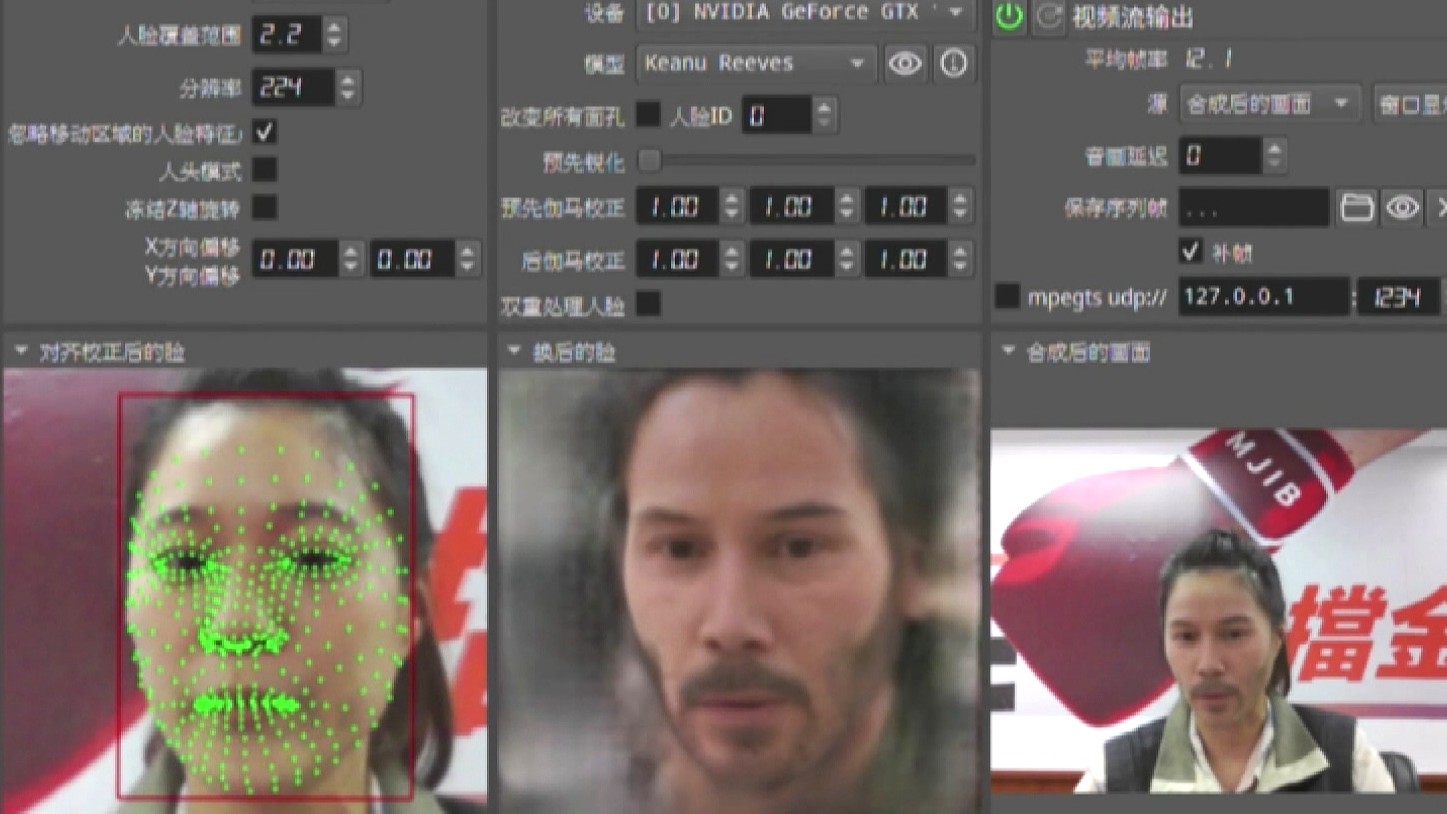
Task: Click the info icon next to the 模型 dropdown
Action: click(x=954, y=64)
